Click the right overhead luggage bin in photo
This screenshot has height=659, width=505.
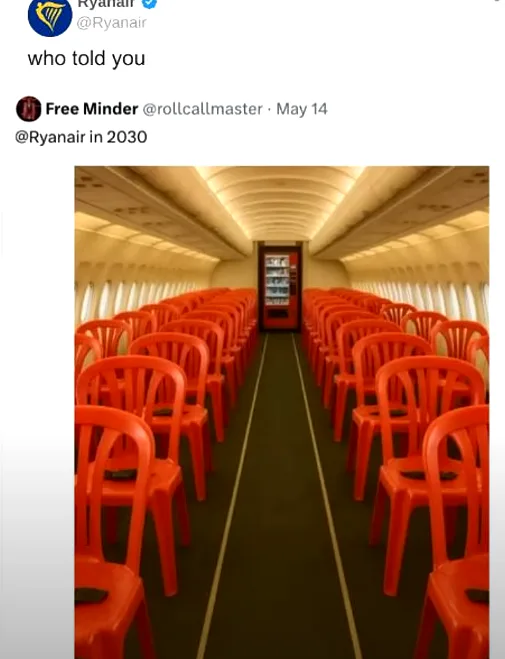(403, 210)
